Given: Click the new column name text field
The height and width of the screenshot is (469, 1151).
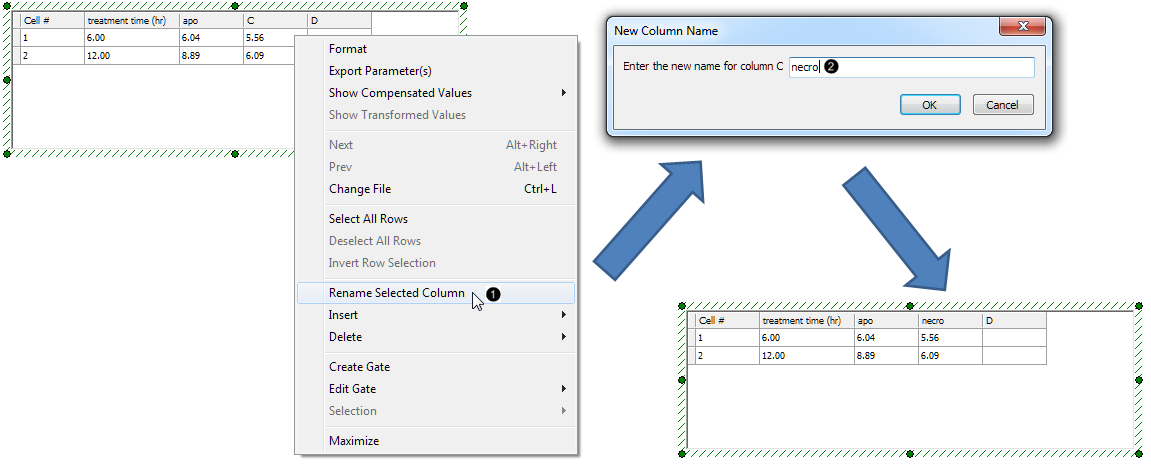Looking at the screenshot, I should (x=910, y=67).
